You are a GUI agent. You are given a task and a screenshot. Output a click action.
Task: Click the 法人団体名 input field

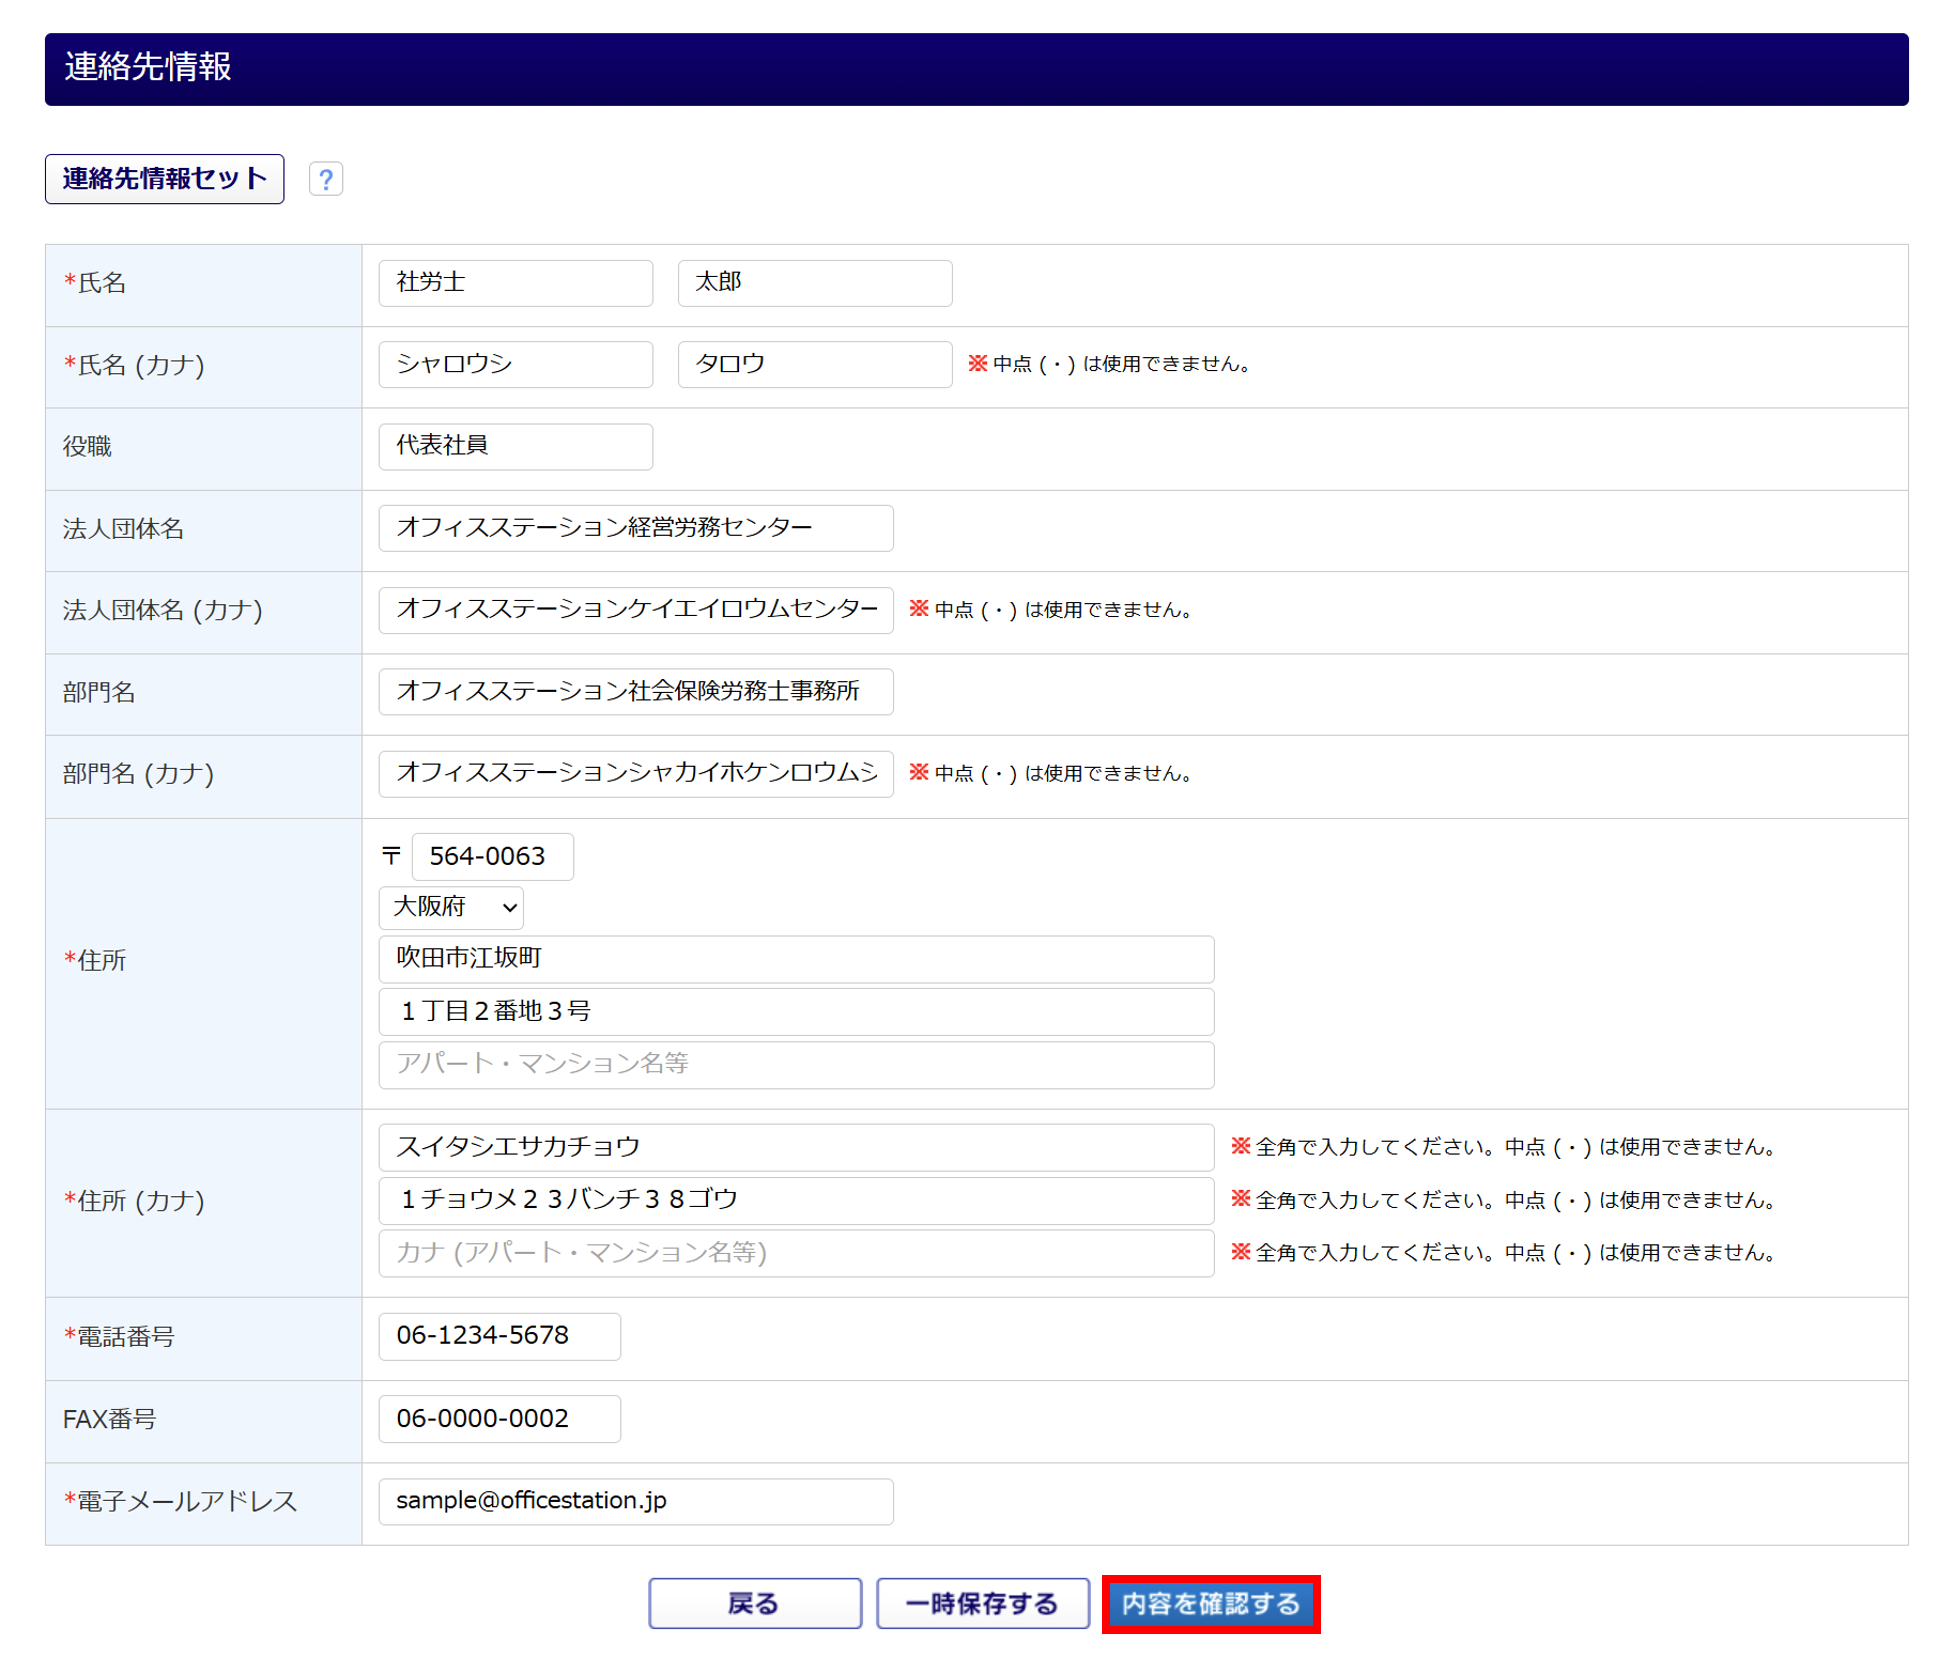[635, 528]
